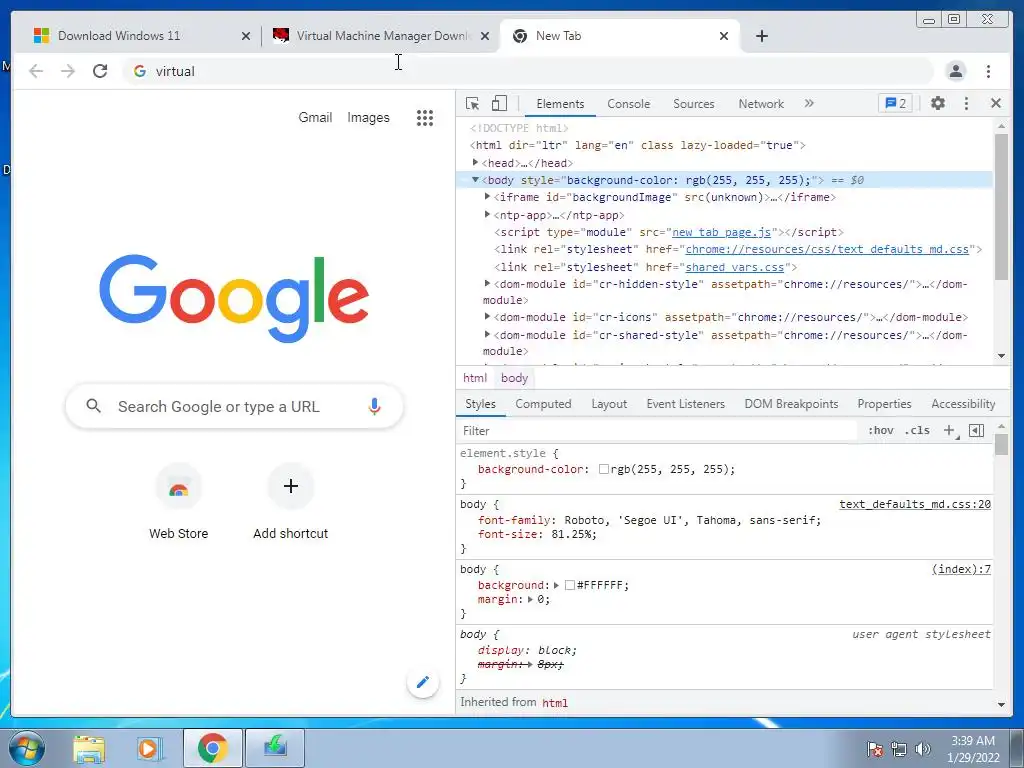
Task: Toggle the computed styles sidebar icon
Action: (976, 430)
